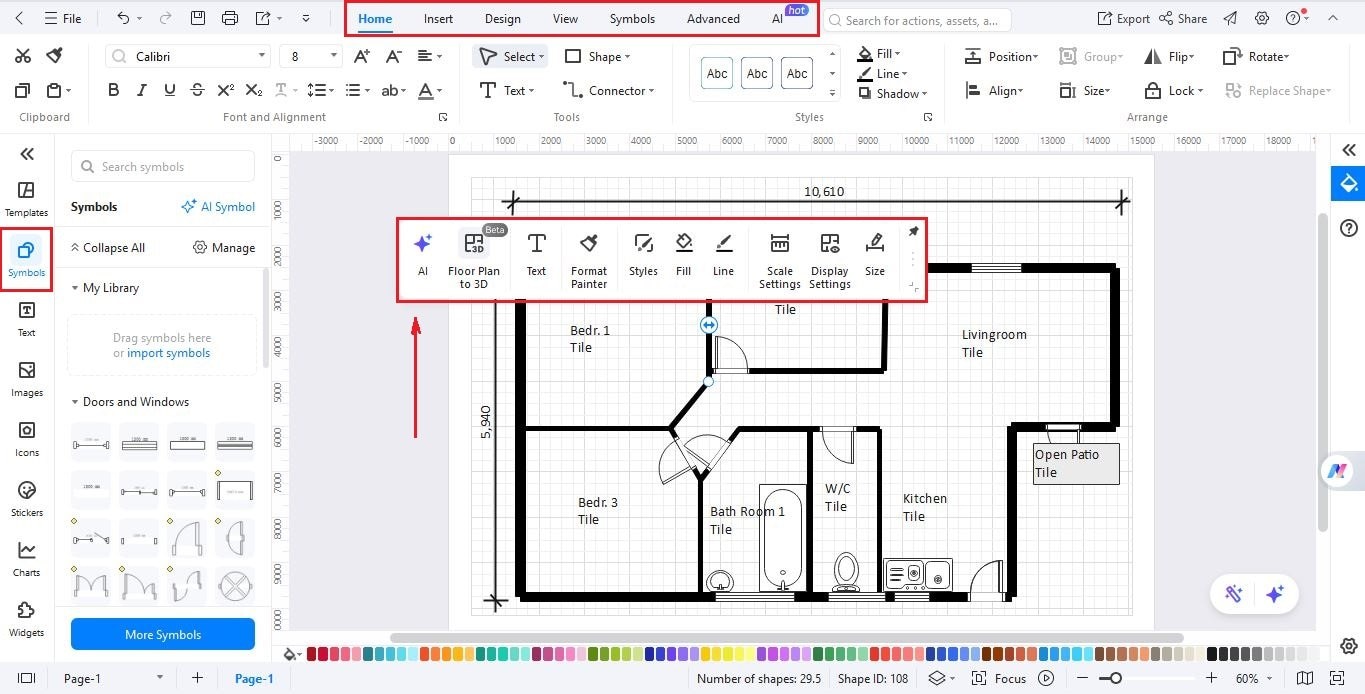
Task: Click the import symbols link
Action: [168, 352]
